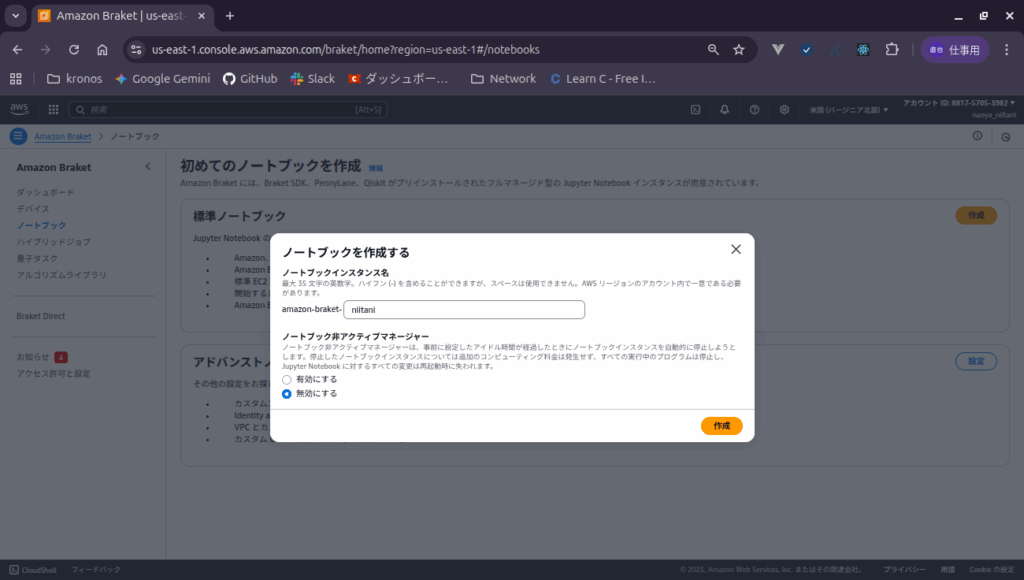Open the browser extensions puzzle icon
The image size is (1024, 580).
[892, 50]
